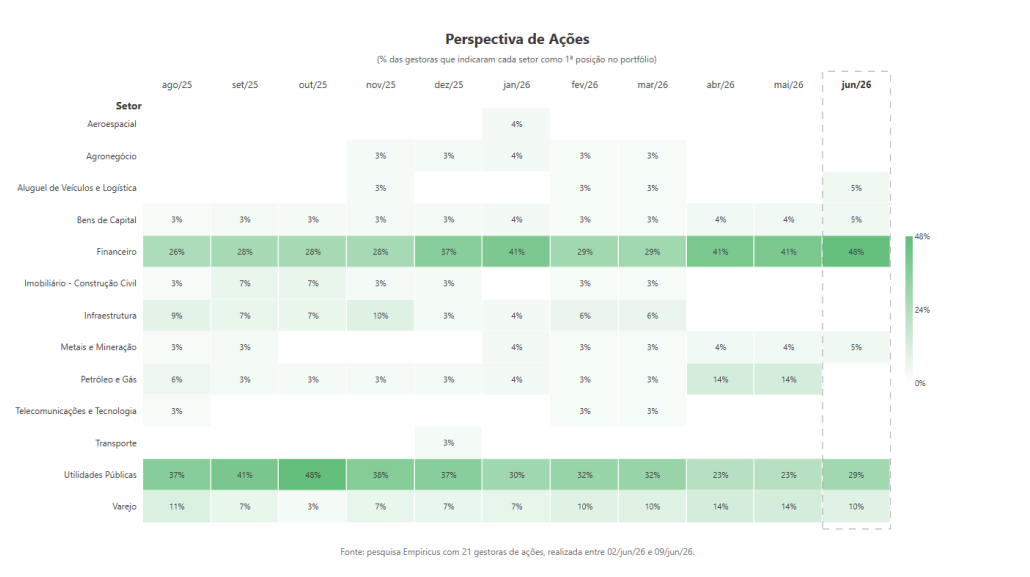Viewport: 1030px width, 577px height.
Task: Click the Infraestrutura nov/25 10% cell
Action: click(380, 315)
